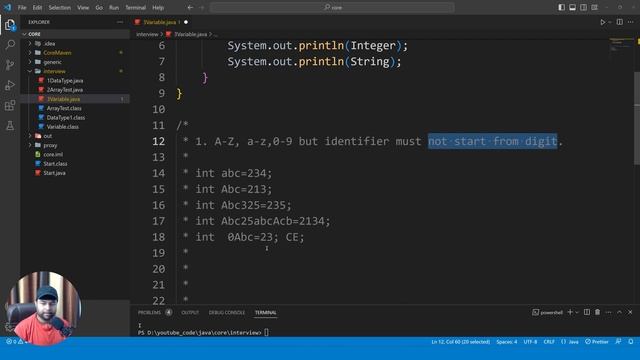
Task: Open the Edit menu
Action: [37, 7]
